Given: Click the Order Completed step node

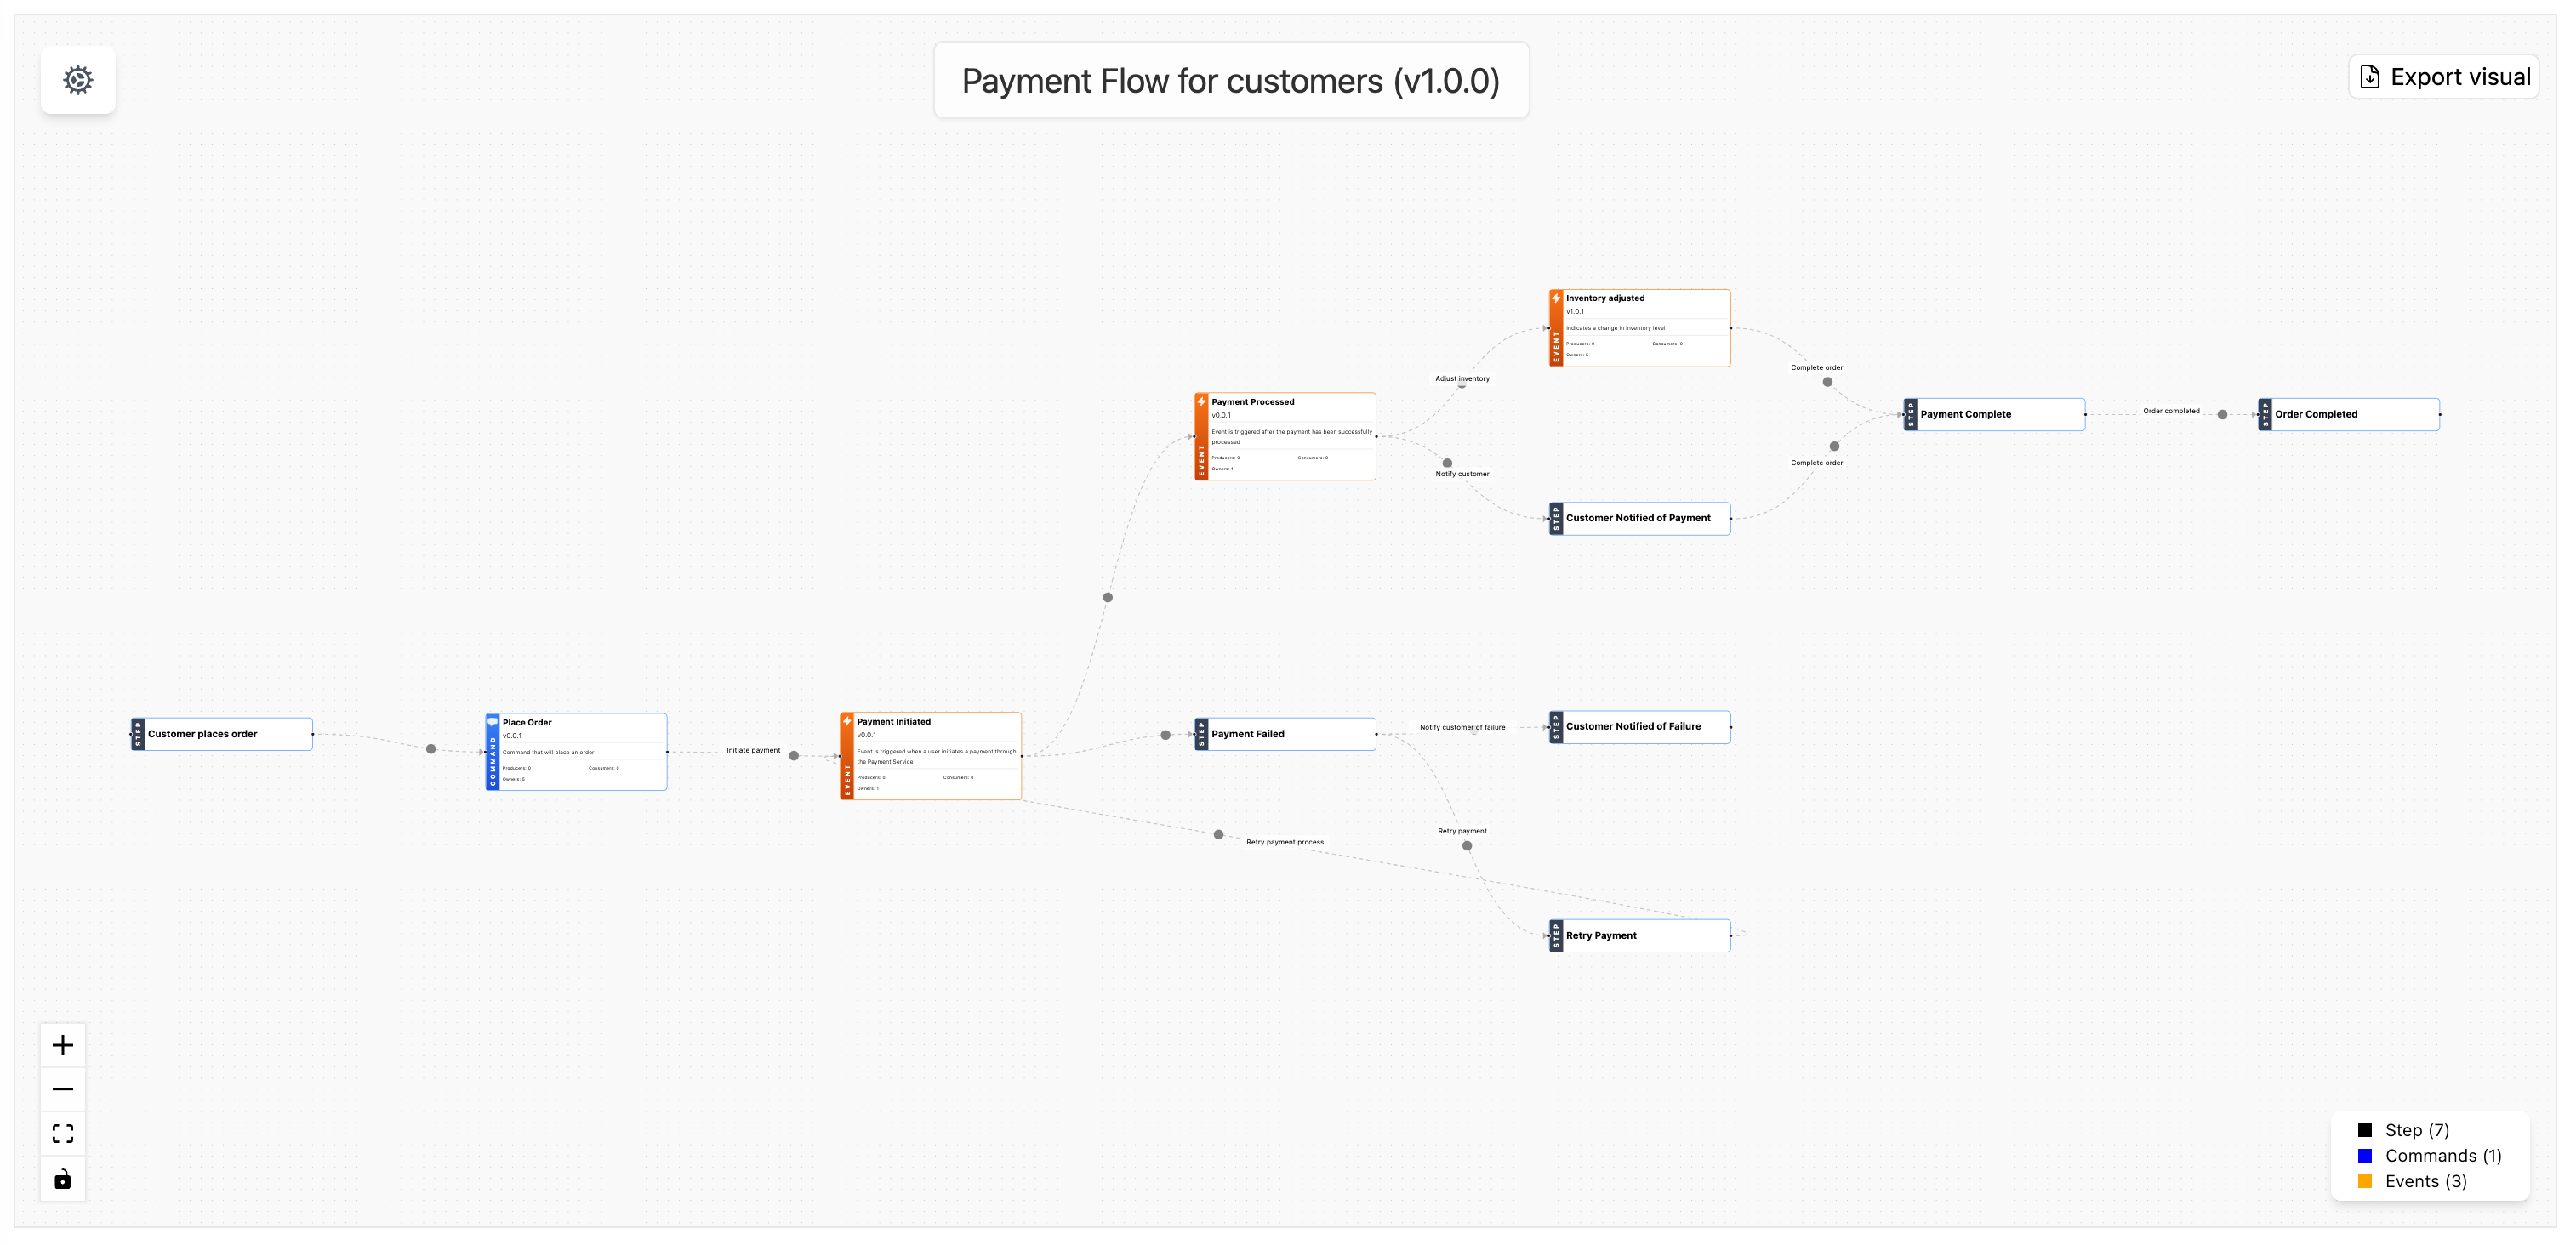Looking at the screenshot, I should 2349,414.
